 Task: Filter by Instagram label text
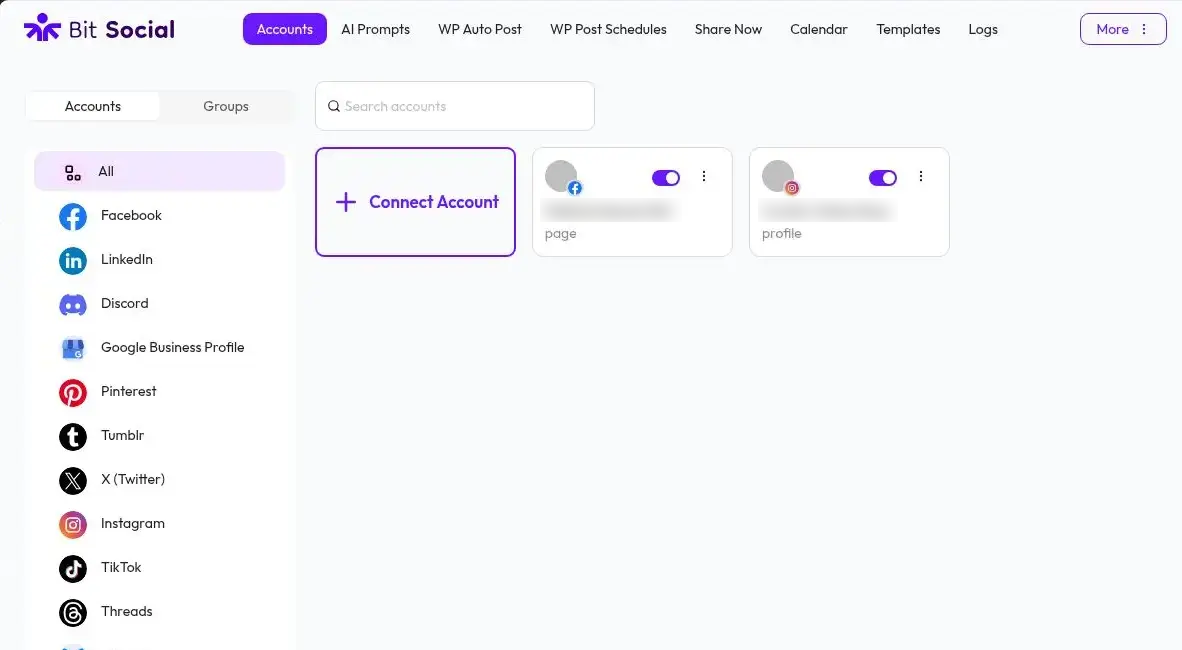[133, 523]
